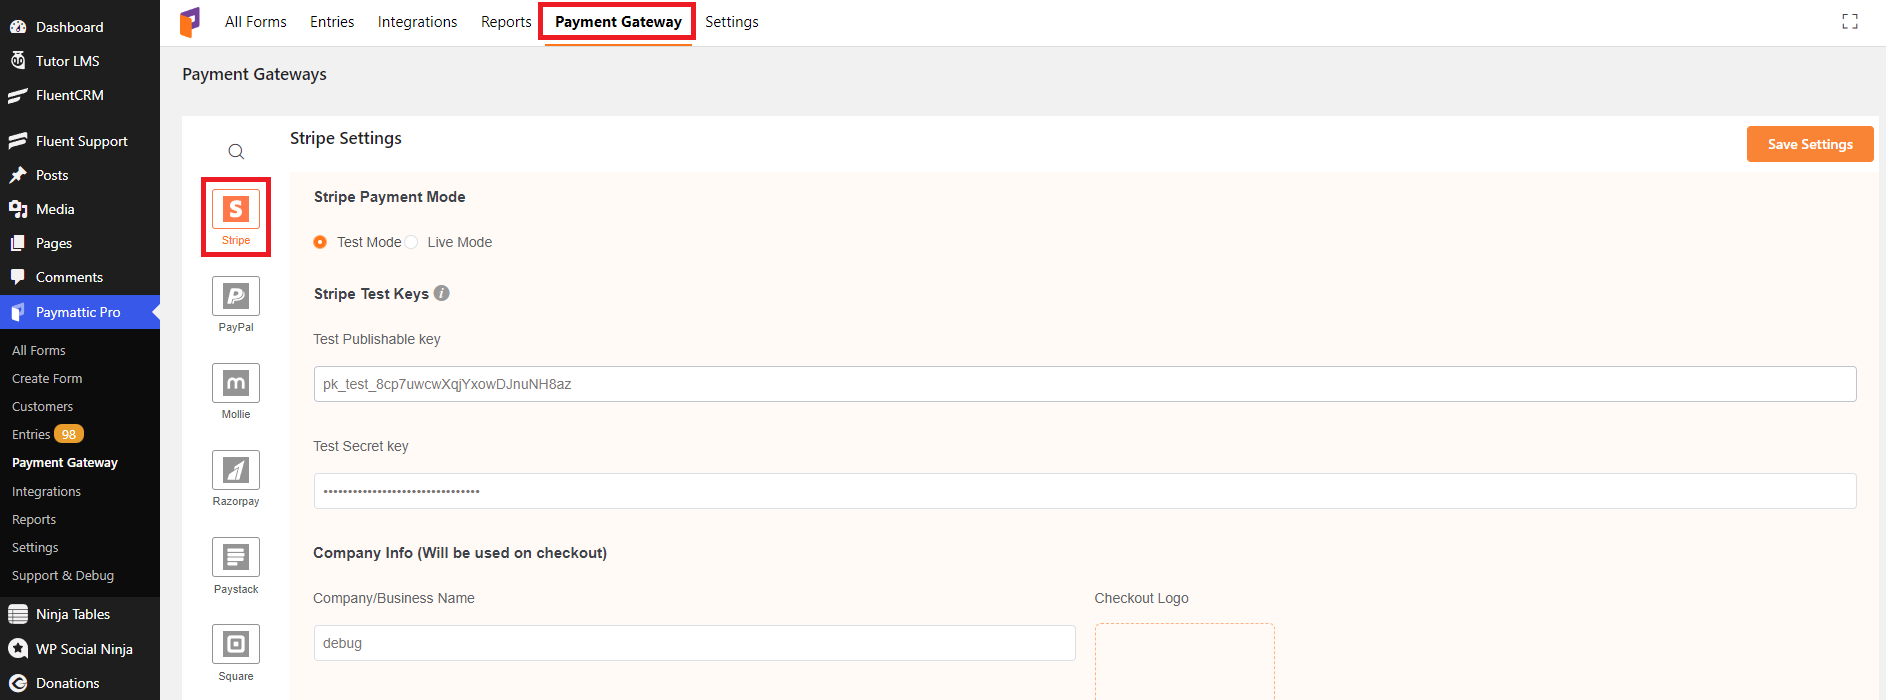Click the Stripe Test Keys info icon
Image resolution: width=1886 pixels, height=700 pixels.
coord(442,293)
